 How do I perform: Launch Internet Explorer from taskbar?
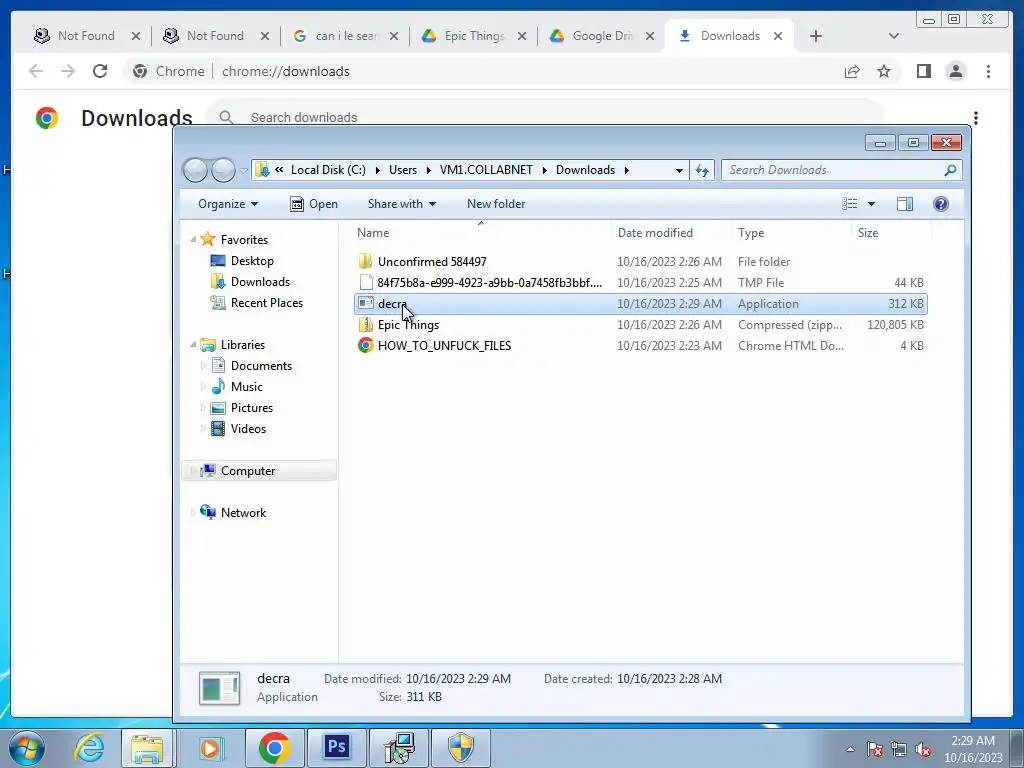[x=89, y=748]
